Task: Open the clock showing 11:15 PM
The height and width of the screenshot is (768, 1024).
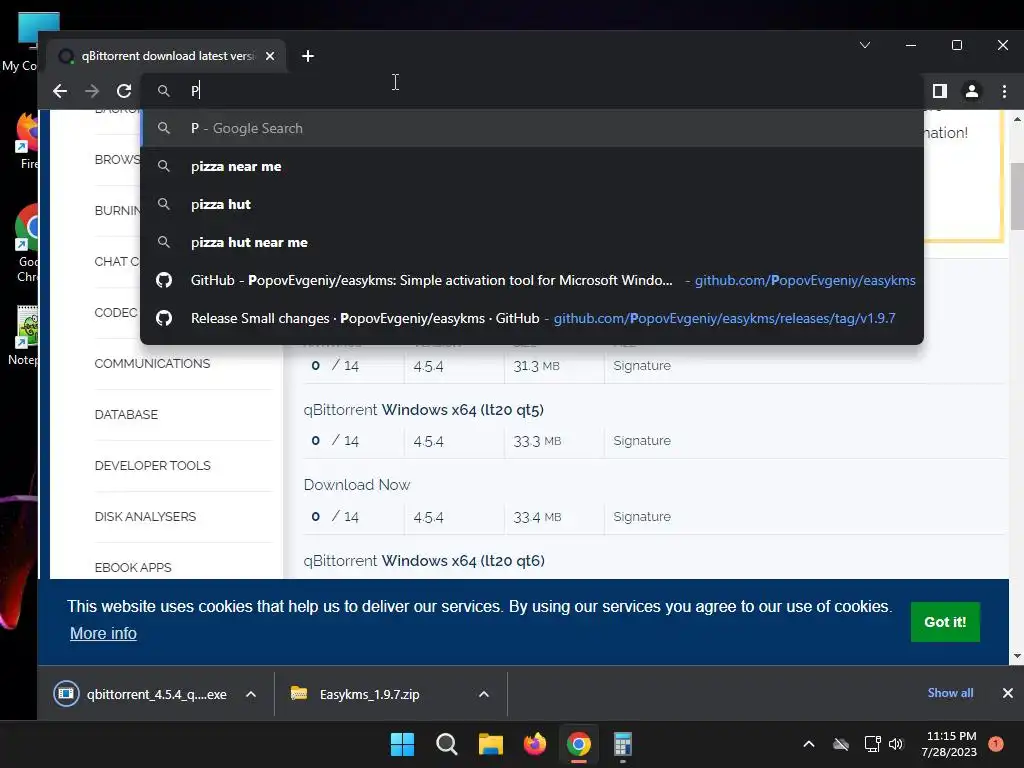Action: click(x=949, y=744)
